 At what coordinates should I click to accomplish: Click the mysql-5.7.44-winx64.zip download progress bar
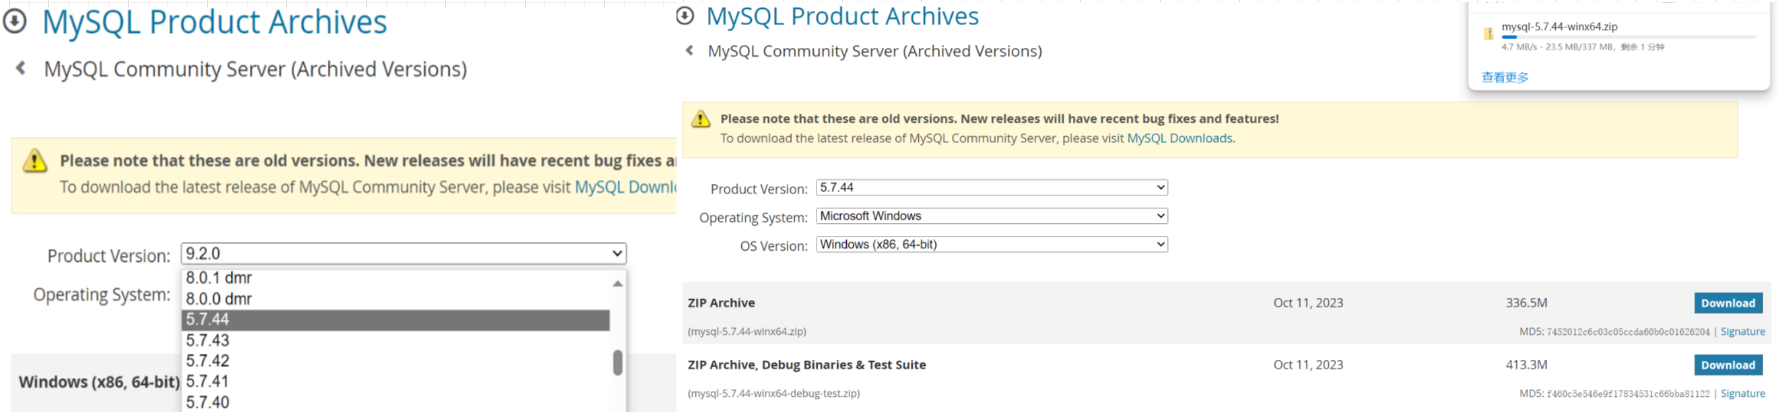pos(1628,37)
